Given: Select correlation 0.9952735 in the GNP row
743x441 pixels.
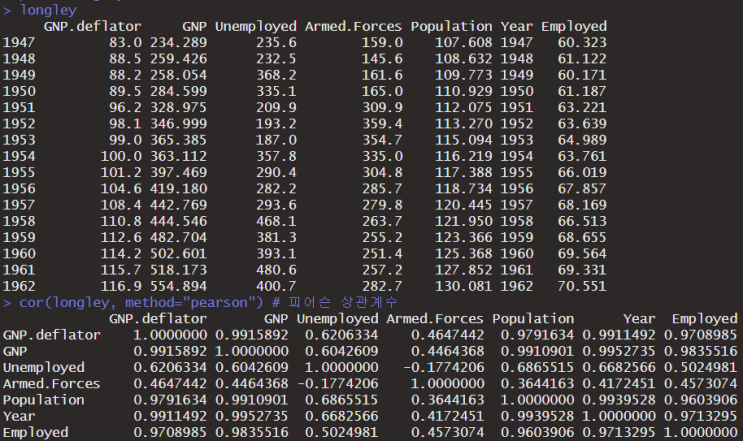Looking at the screenshot, I should click(x=619, y=351).
